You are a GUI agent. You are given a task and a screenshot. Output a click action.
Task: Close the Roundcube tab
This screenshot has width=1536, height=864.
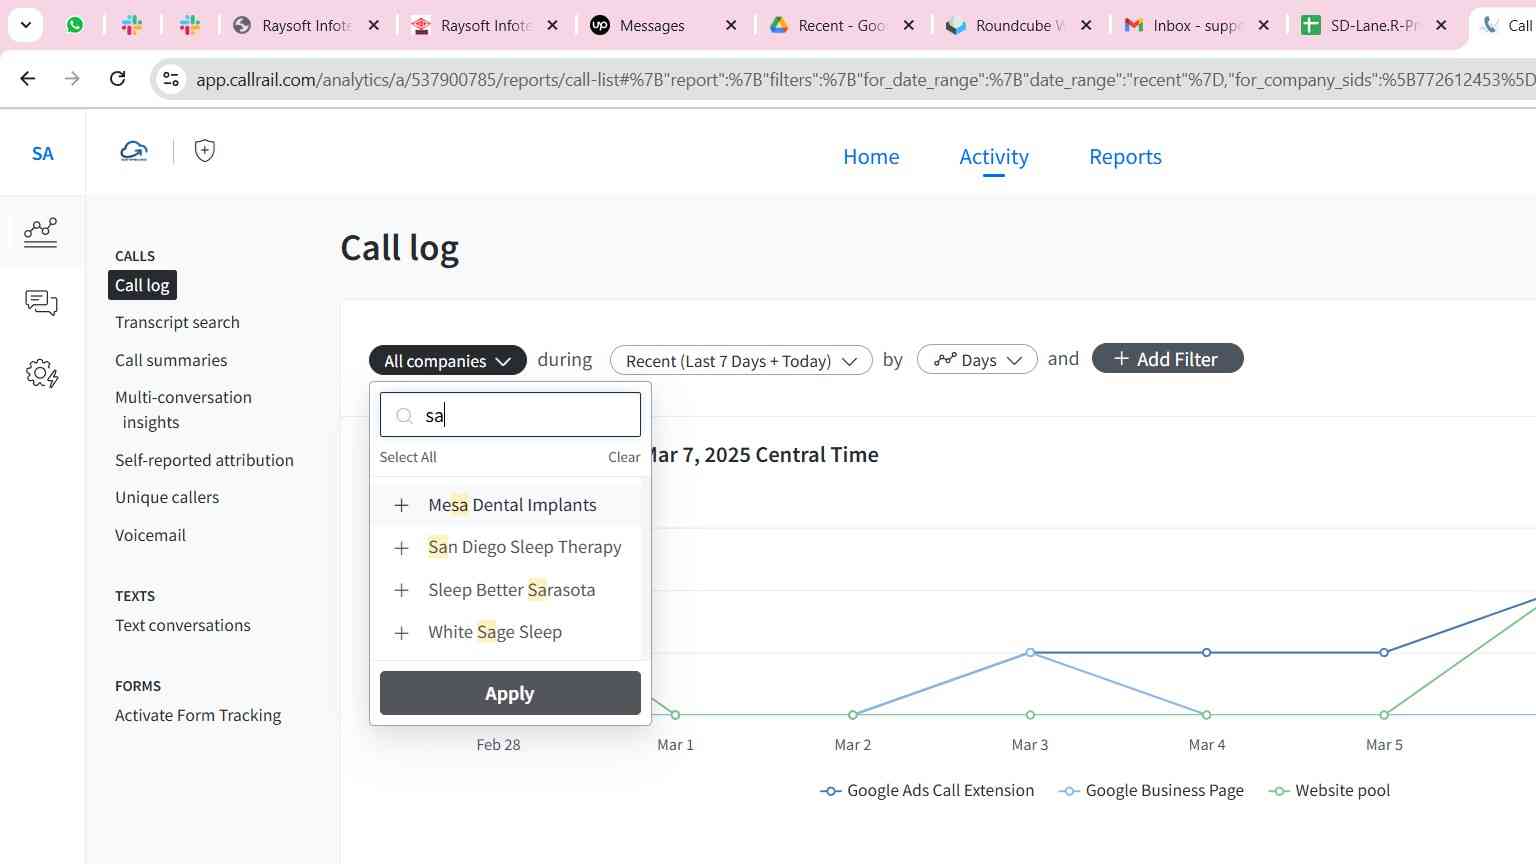coord(1086,25)
